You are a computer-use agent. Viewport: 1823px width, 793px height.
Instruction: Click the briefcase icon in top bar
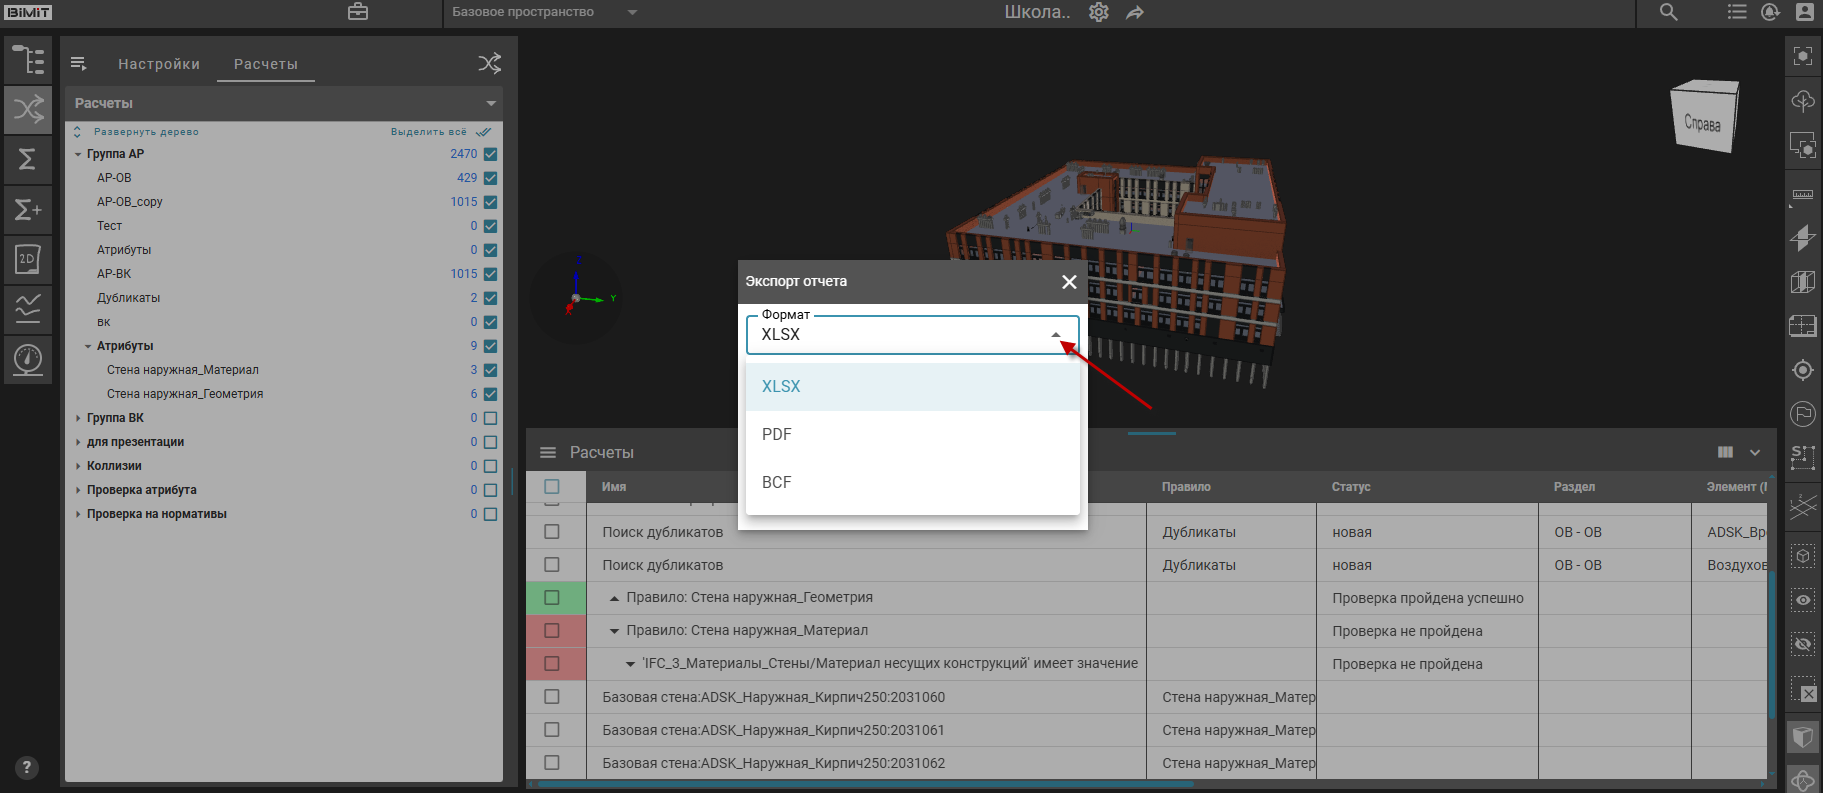click(x=358, y=12)
